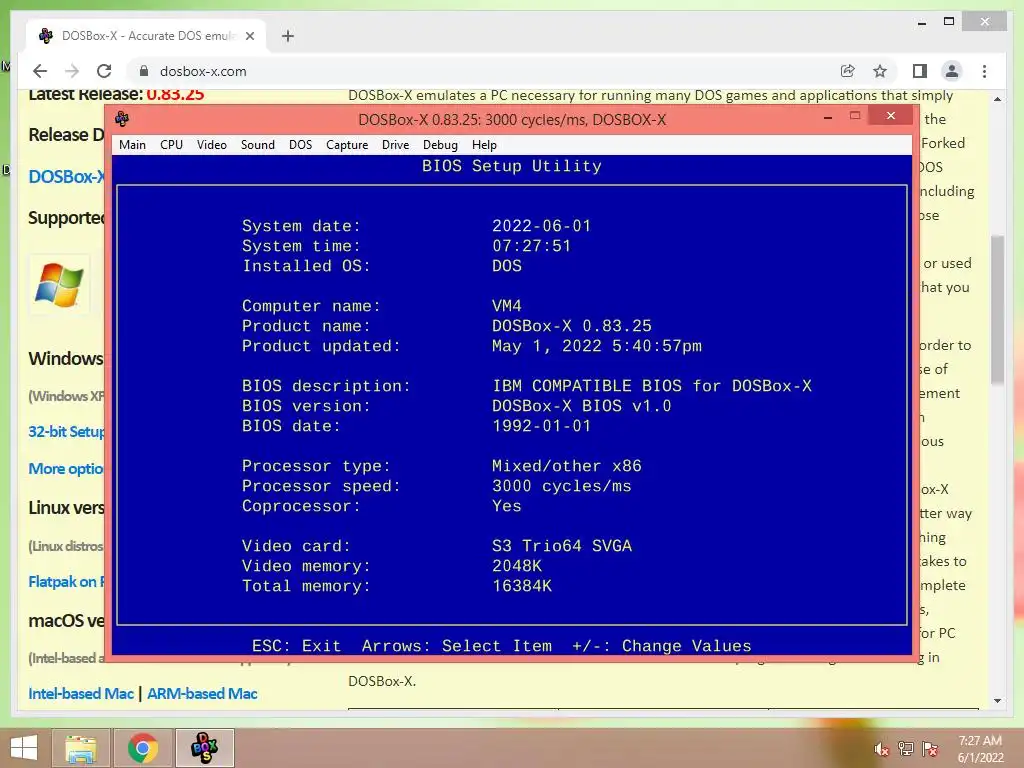Open the Flatpak link under Linux version

click(x=66, y=581)
